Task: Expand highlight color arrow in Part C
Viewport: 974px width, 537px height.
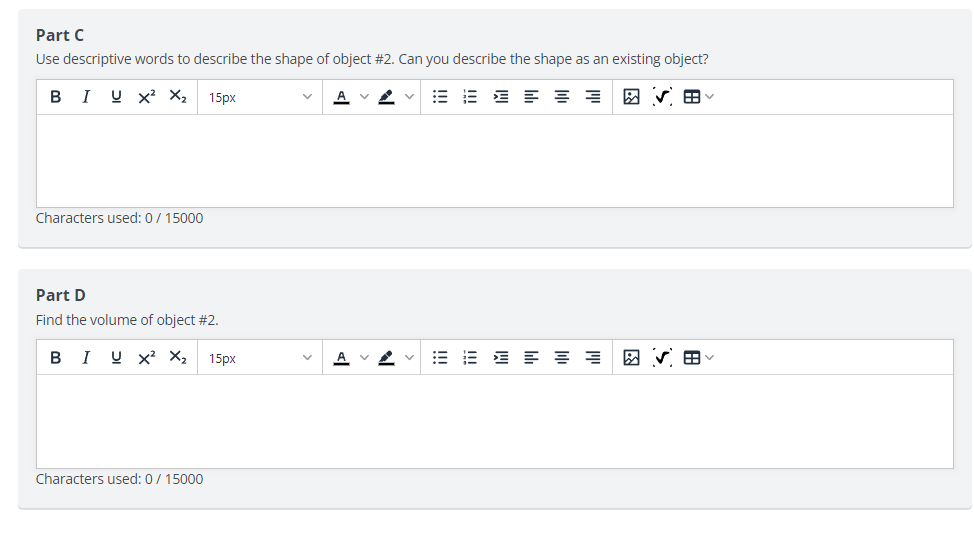Action: coord(409,97)
